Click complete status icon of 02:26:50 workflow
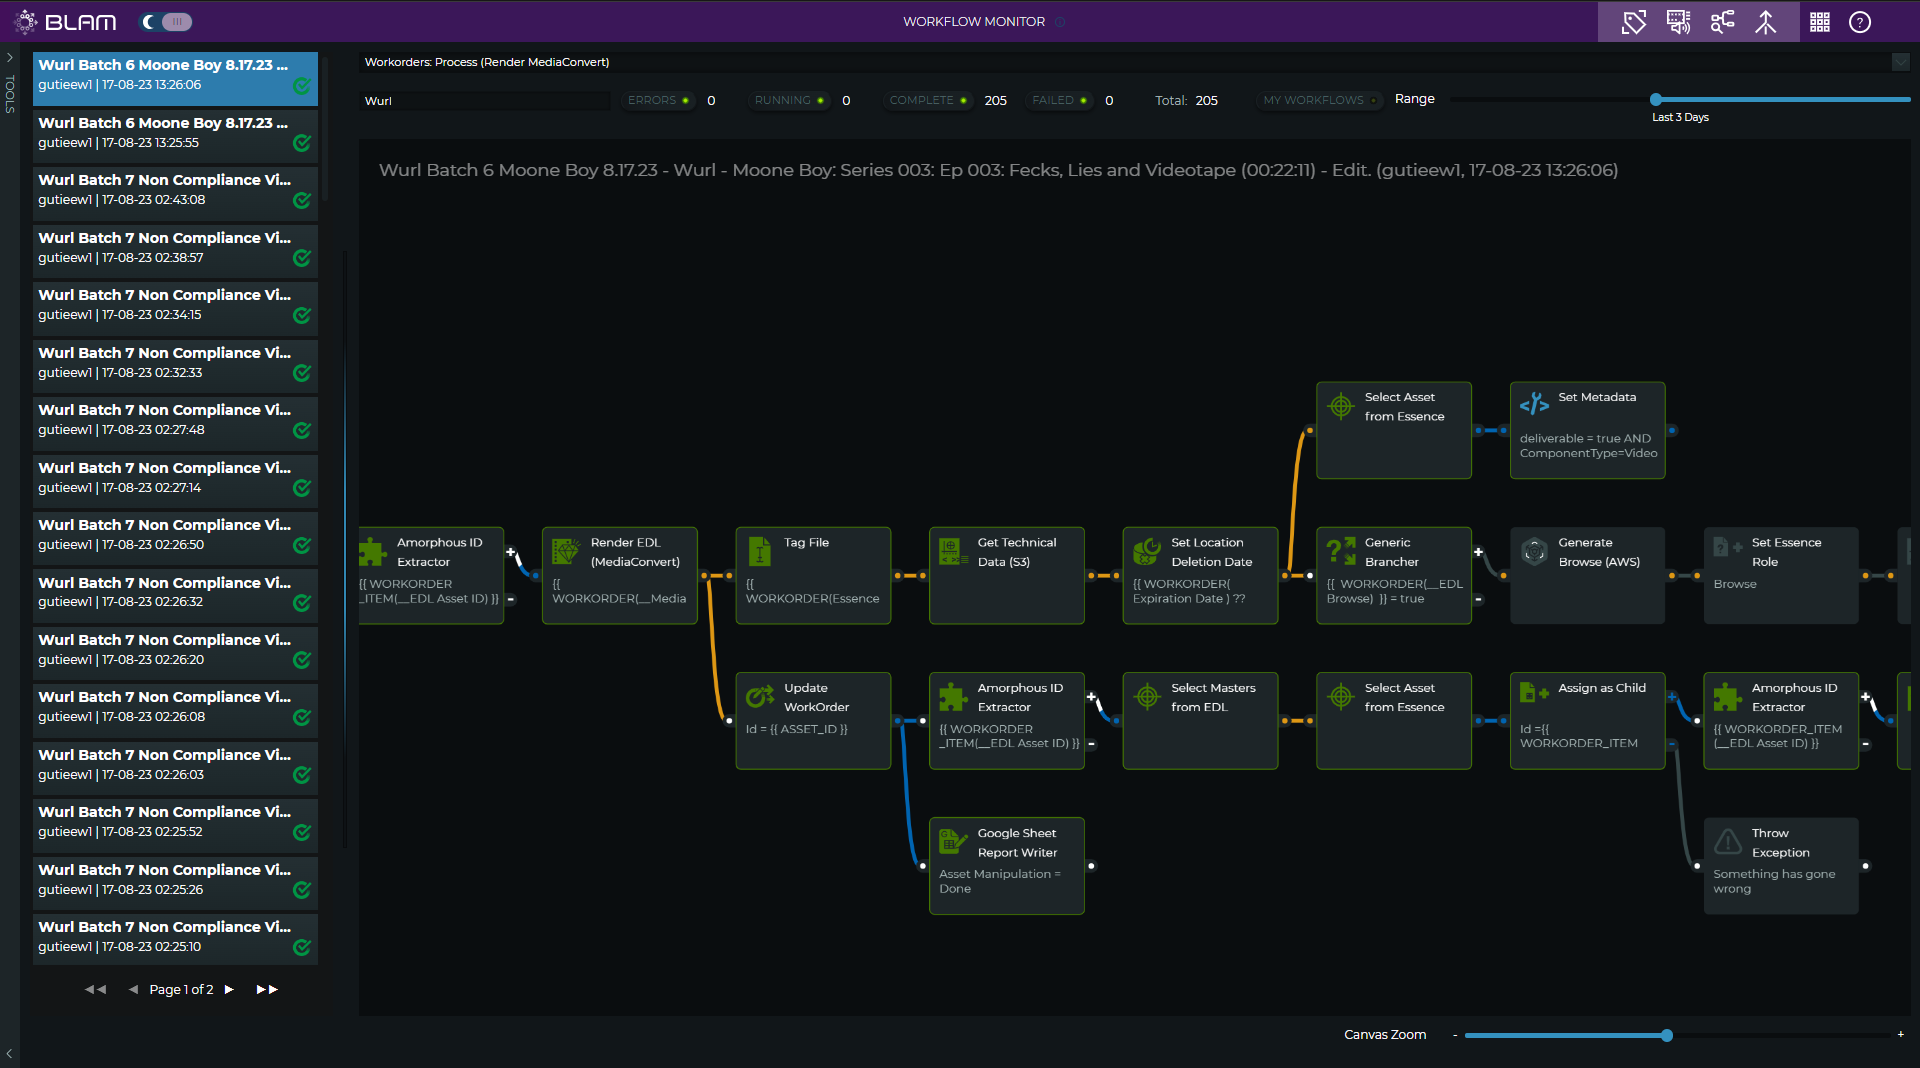1920x1068 pixels. (x=302, y=546)
